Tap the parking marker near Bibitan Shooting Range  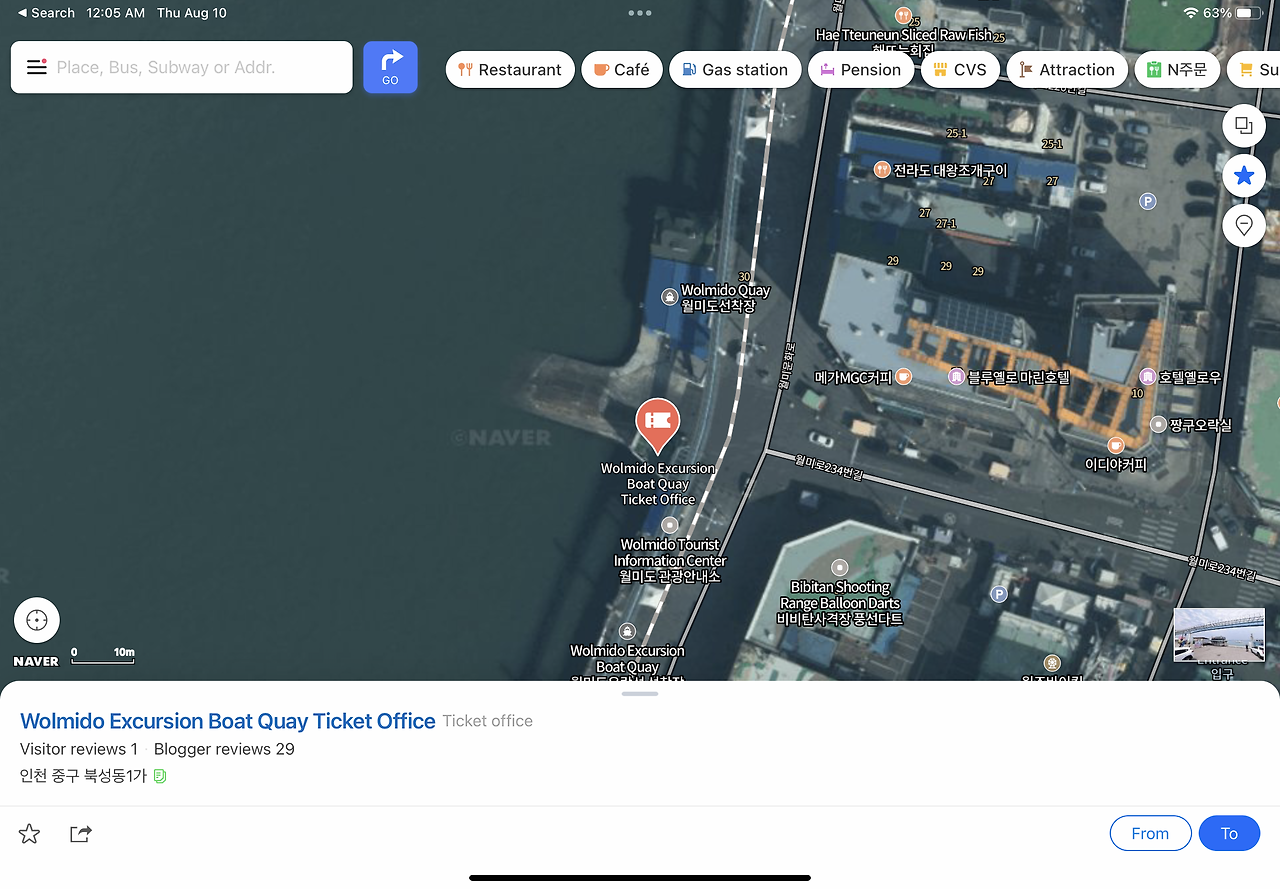pos(998,594)
